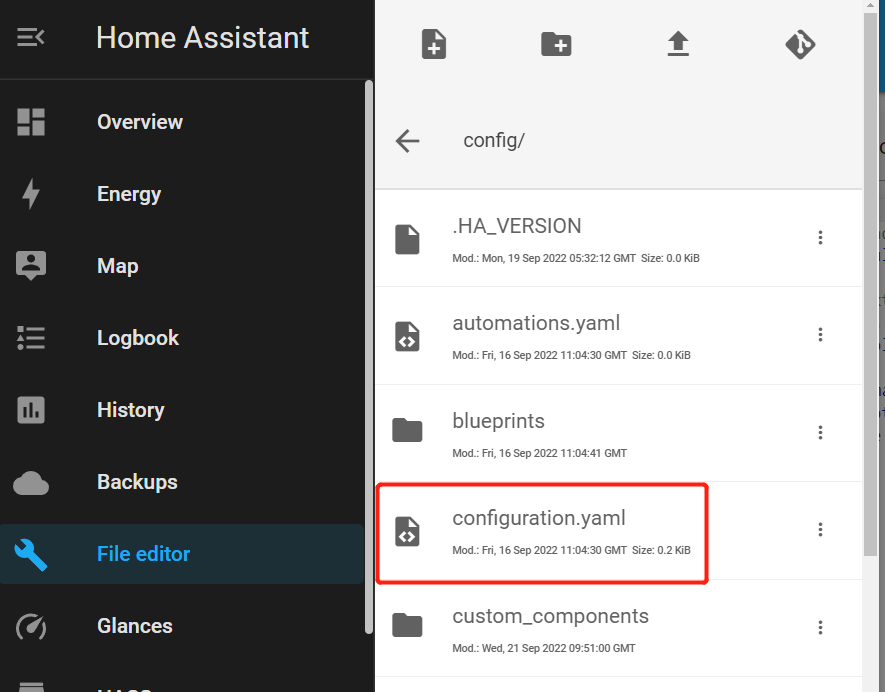The image size is (885, 692).
Task: Click the Logbook list icon
Action: pyautogui.click(x=31, y=338)
